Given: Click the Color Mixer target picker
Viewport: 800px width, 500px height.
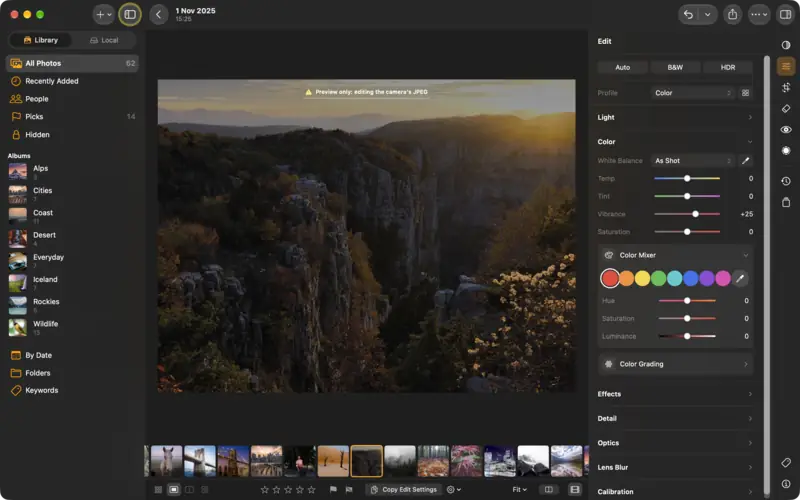Looking at the screenshot, I should [740, 278].
